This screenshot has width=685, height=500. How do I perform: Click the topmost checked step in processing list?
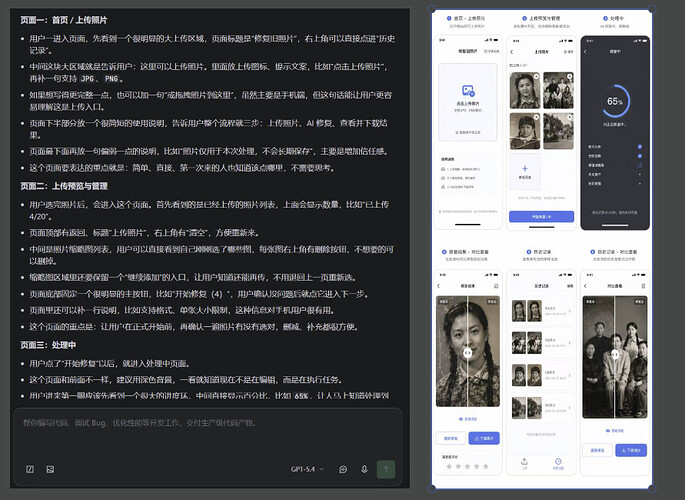[x=640, y=147]
